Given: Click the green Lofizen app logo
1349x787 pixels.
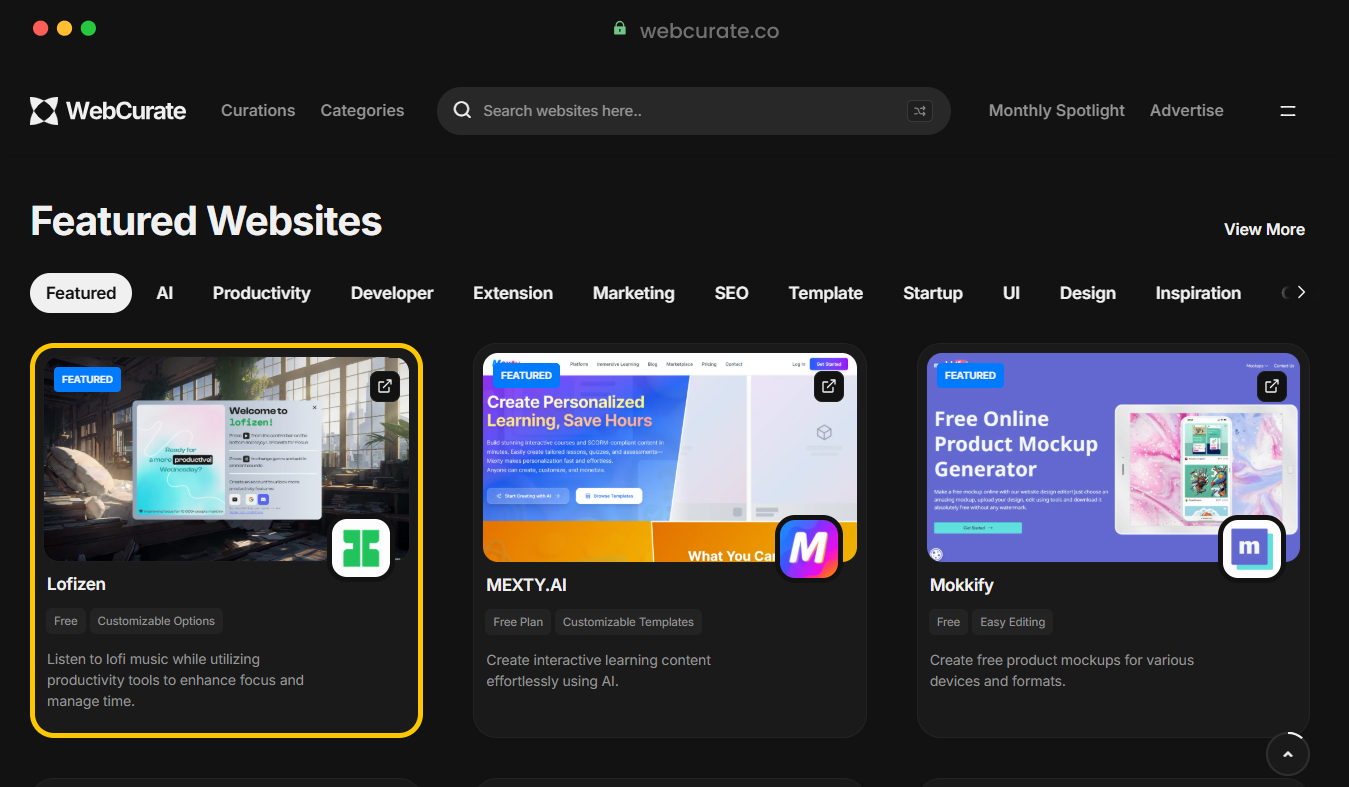Looking at the screenshot, I should (x=361, y=548).
